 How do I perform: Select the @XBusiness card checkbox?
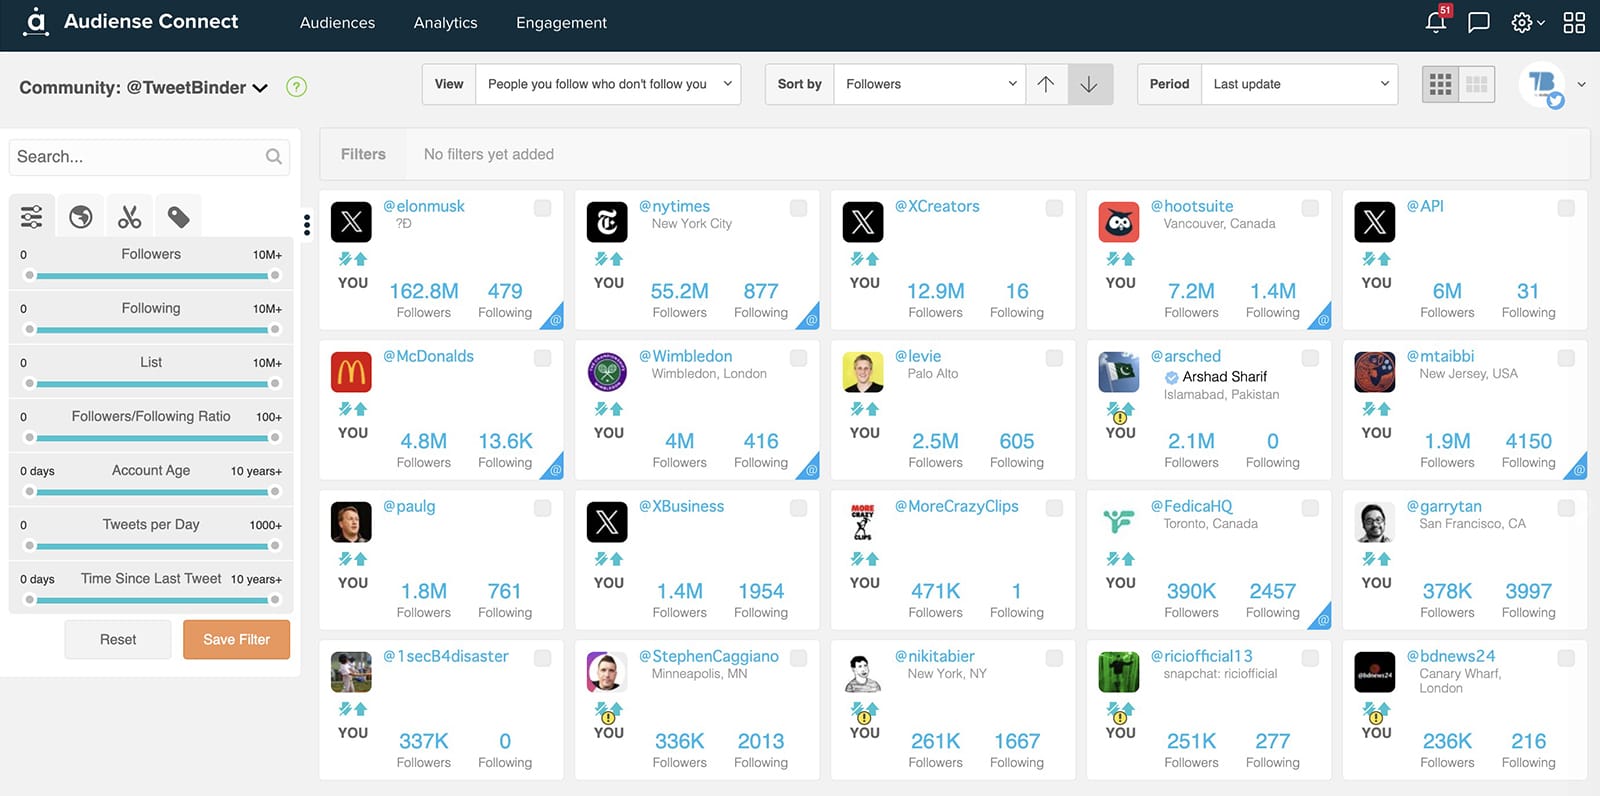coord(798,508)
